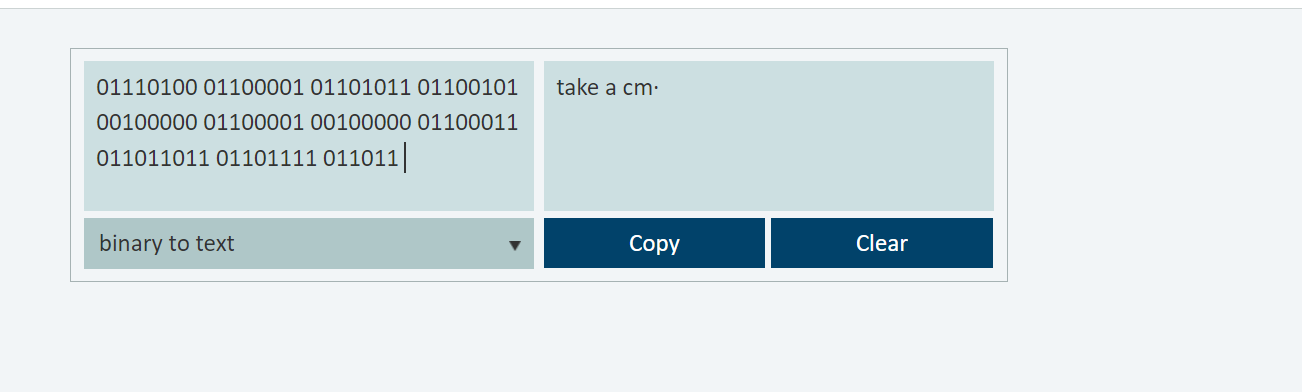Click the first byte 01110100 in input

tap(147, 88)
